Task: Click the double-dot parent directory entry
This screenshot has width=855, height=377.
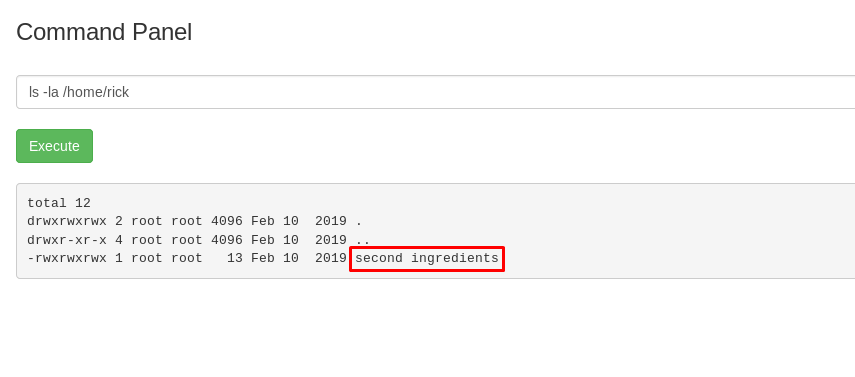Action: click(363, 240)
